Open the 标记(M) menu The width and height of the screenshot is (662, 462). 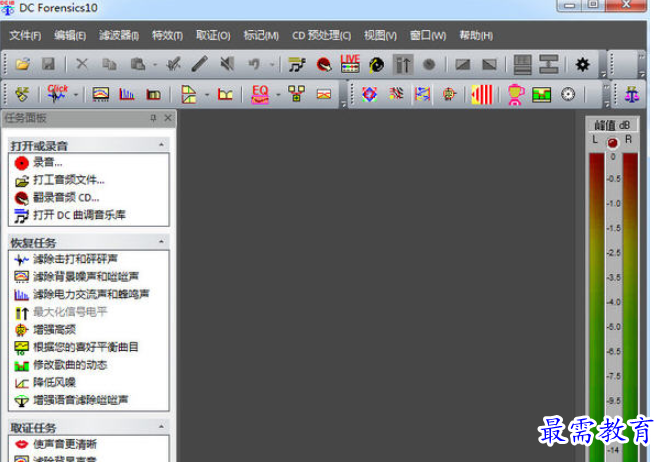(261, 35)
